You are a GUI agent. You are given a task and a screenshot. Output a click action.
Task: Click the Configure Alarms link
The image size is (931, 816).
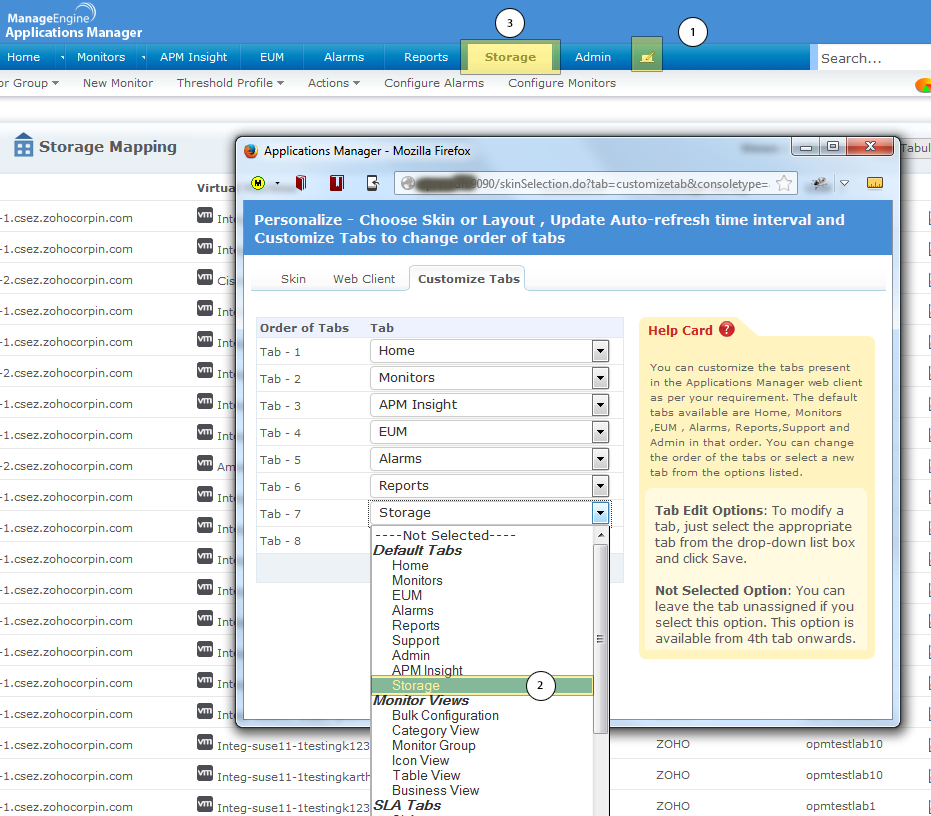click(x=434, y=83)
